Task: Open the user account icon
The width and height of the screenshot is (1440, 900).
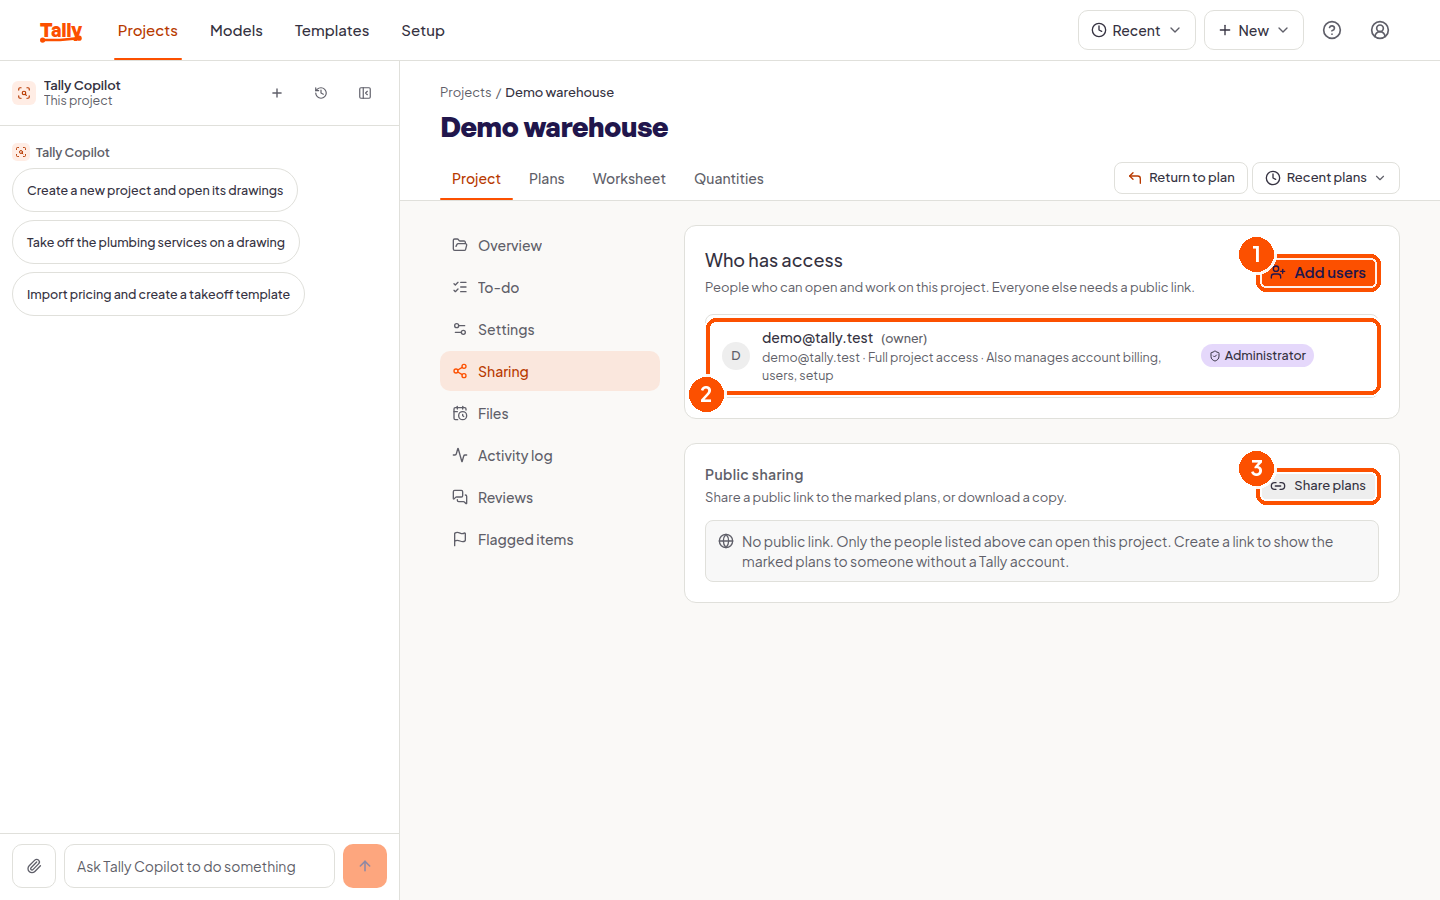Action: [x=1380, y=30]
